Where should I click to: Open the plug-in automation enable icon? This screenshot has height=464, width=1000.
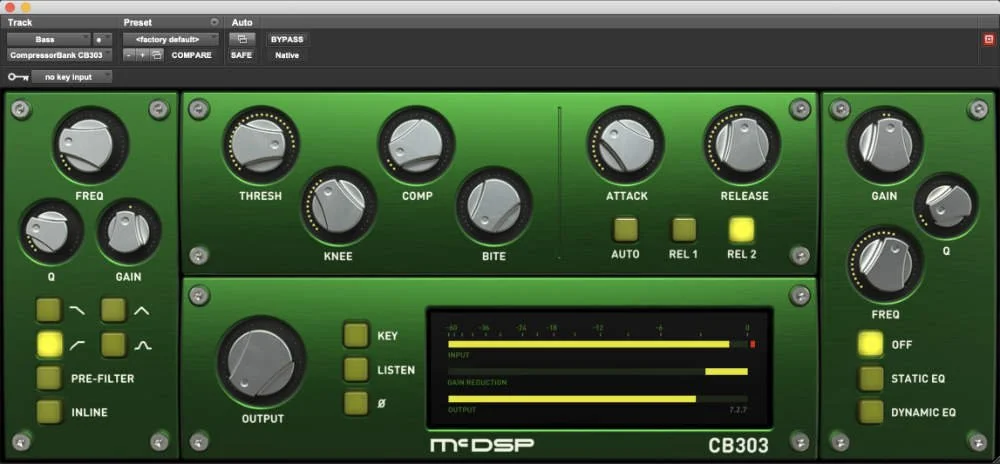point(242,40)
